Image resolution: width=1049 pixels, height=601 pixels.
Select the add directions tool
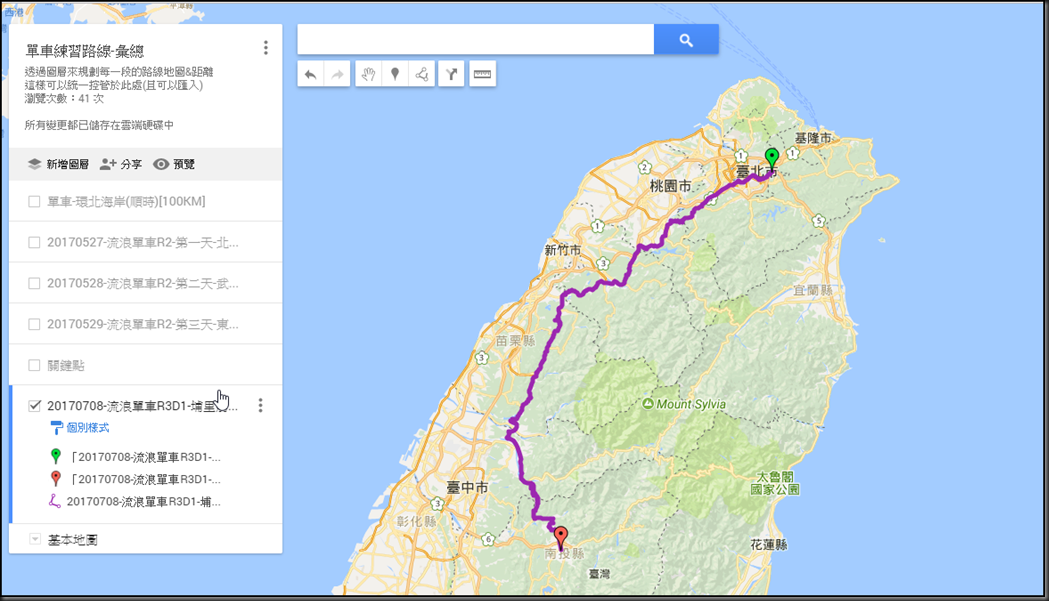pos(452,74)
